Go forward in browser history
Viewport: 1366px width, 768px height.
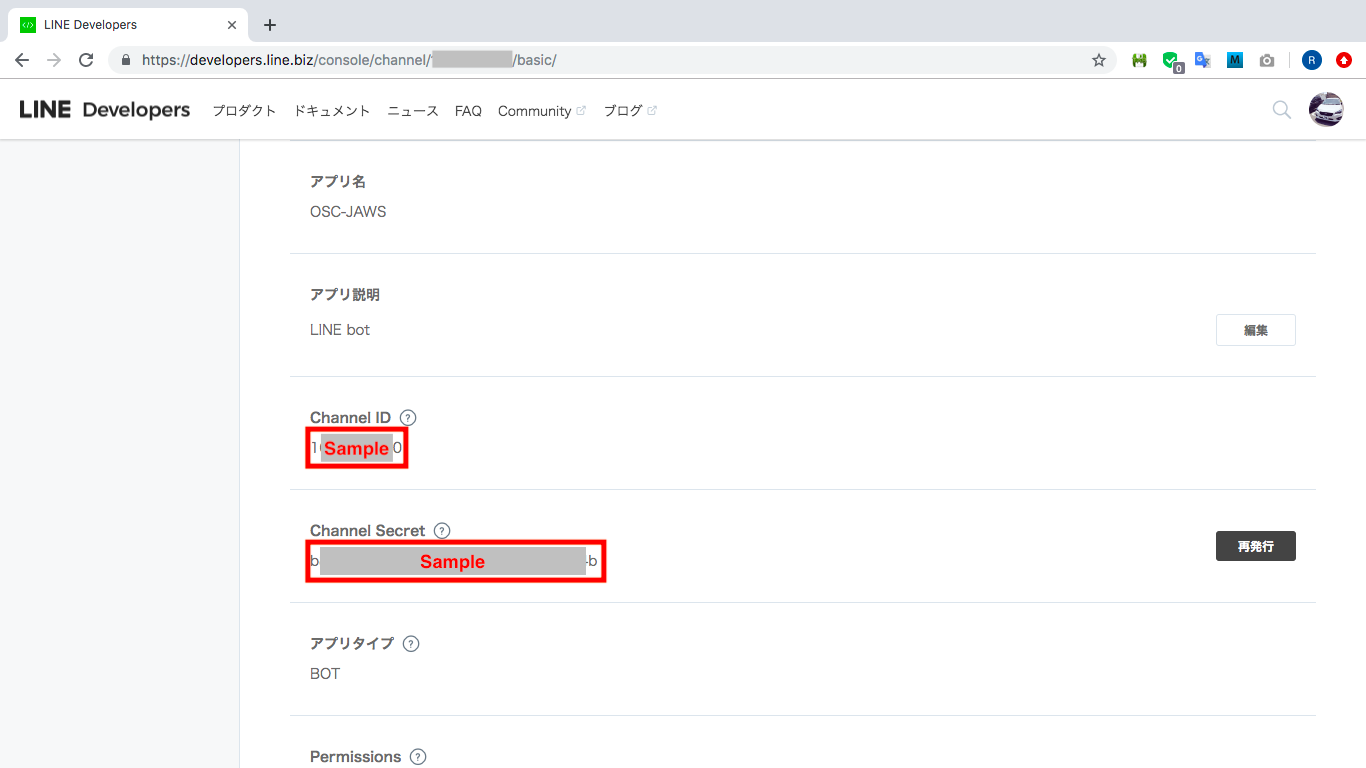[x=54, y=60]
